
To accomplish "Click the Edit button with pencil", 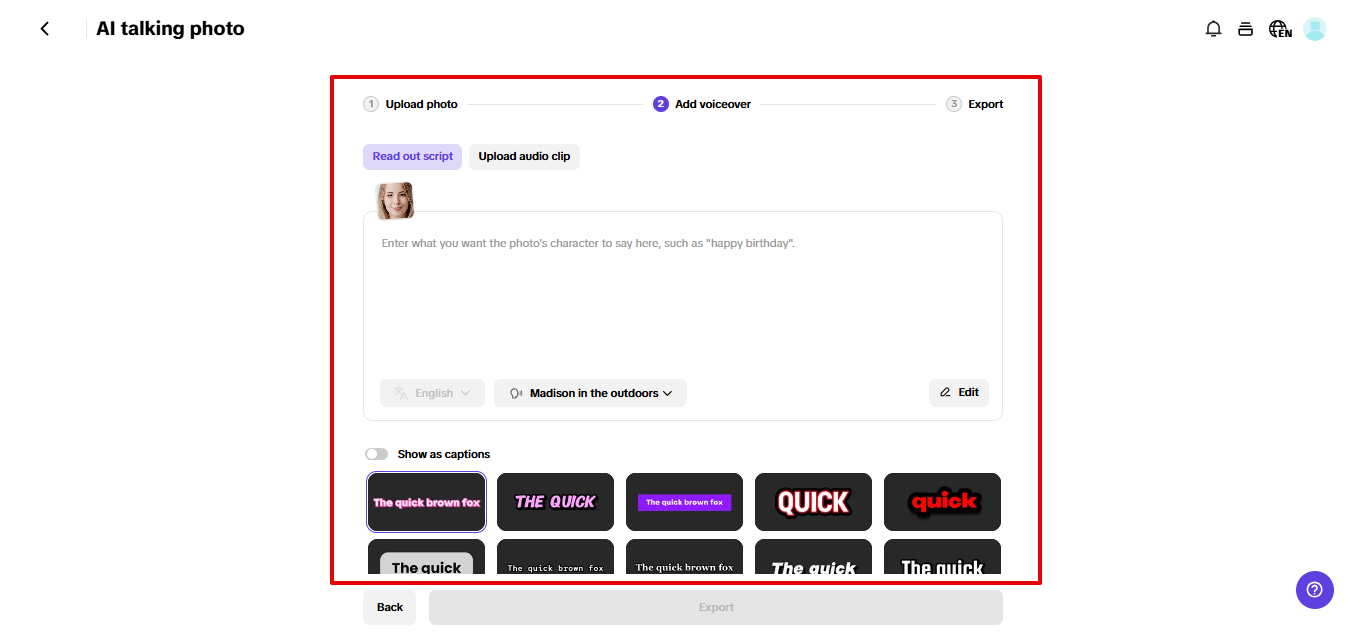I will [x=959, y=393].
